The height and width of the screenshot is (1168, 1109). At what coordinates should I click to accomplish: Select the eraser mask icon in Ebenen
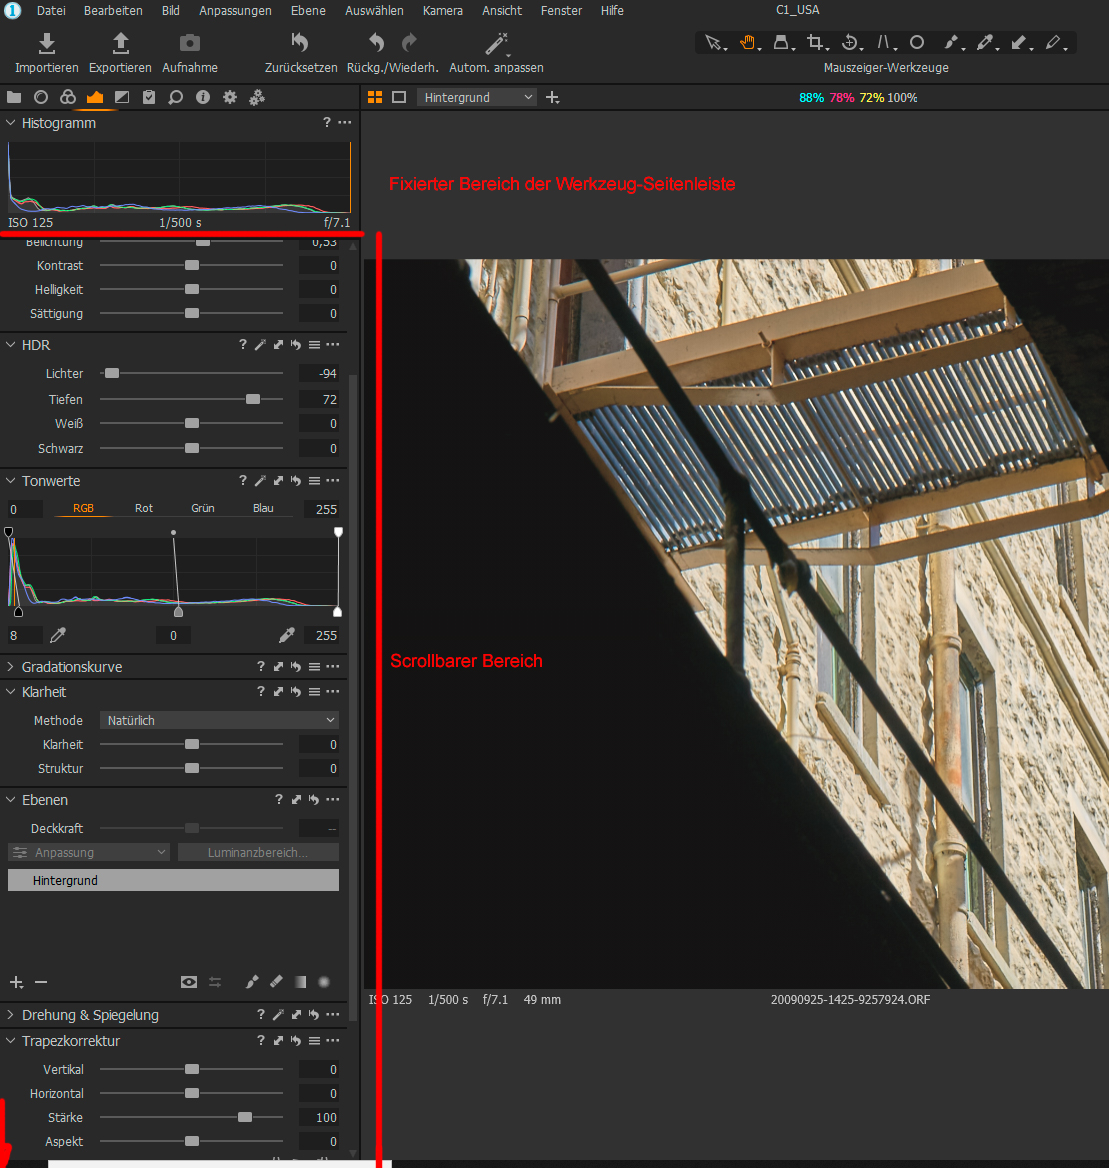[276, 982]
